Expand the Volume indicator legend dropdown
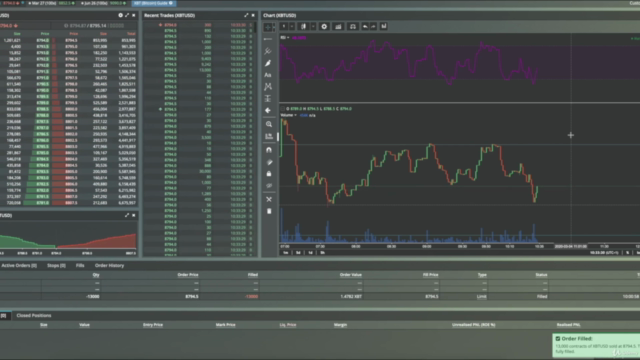Screen dimensions: 640x360 (296, 116)
